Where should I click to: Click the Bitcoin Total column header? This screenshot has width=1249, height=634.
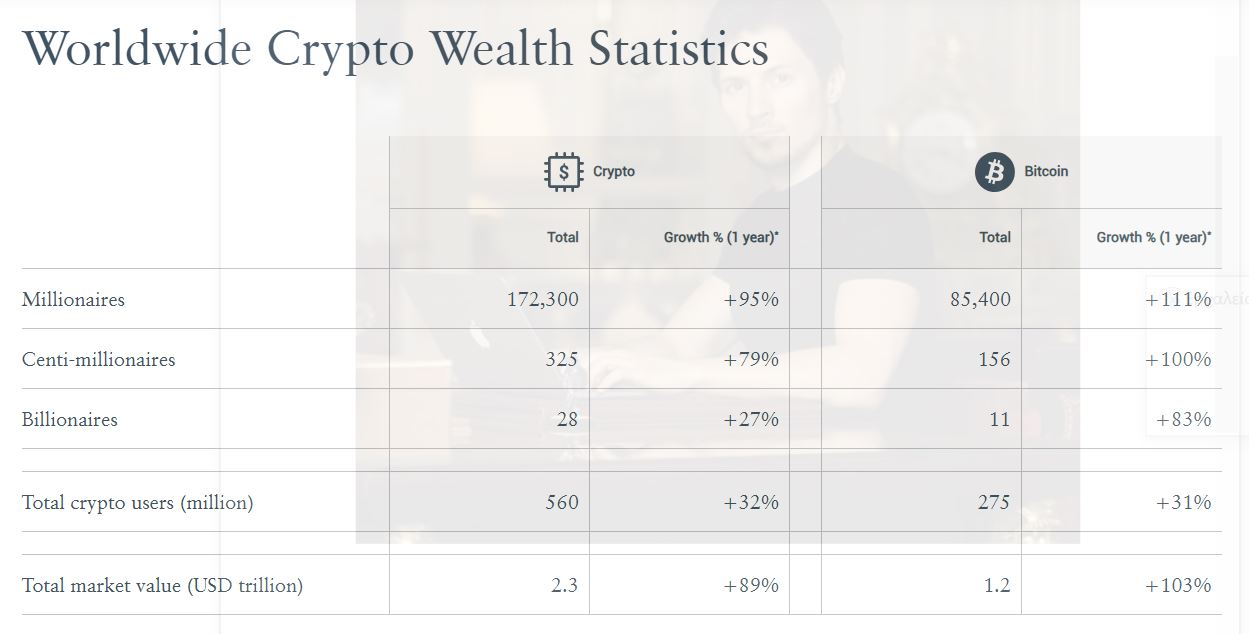tap(995, 238)
